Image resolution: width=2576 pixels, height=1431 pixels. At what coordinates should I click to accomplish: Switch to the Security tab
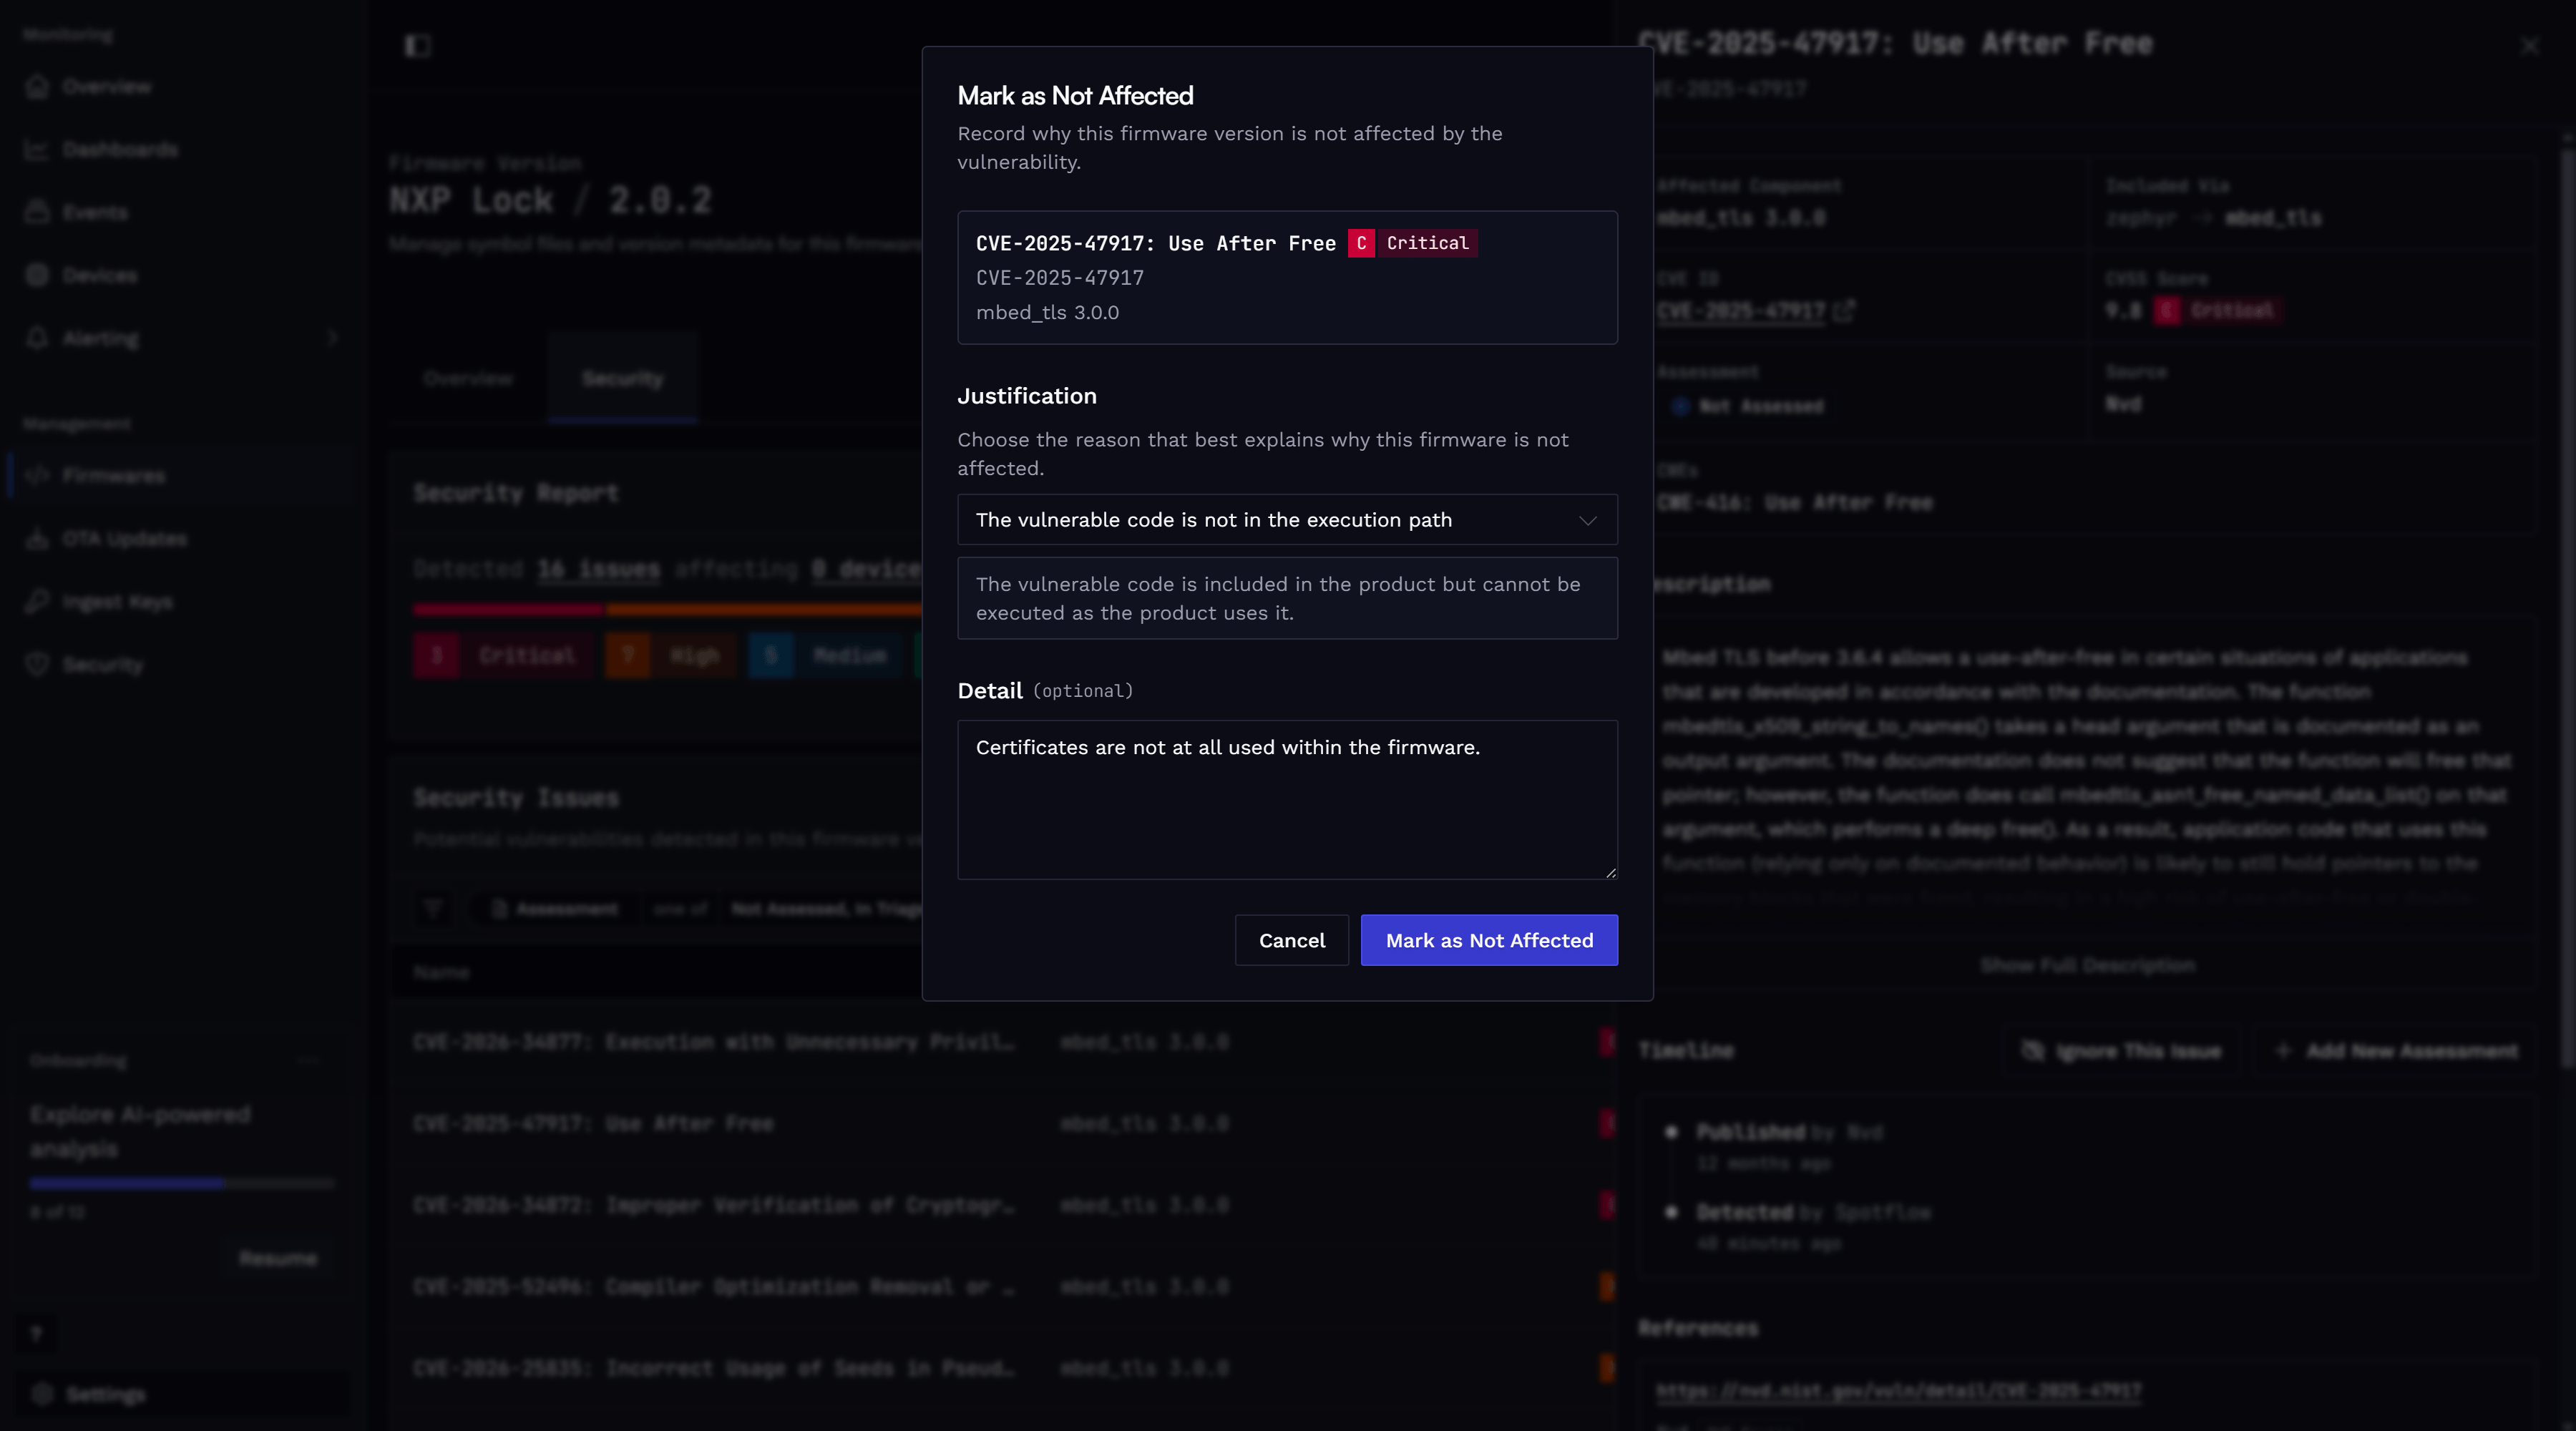622,379
